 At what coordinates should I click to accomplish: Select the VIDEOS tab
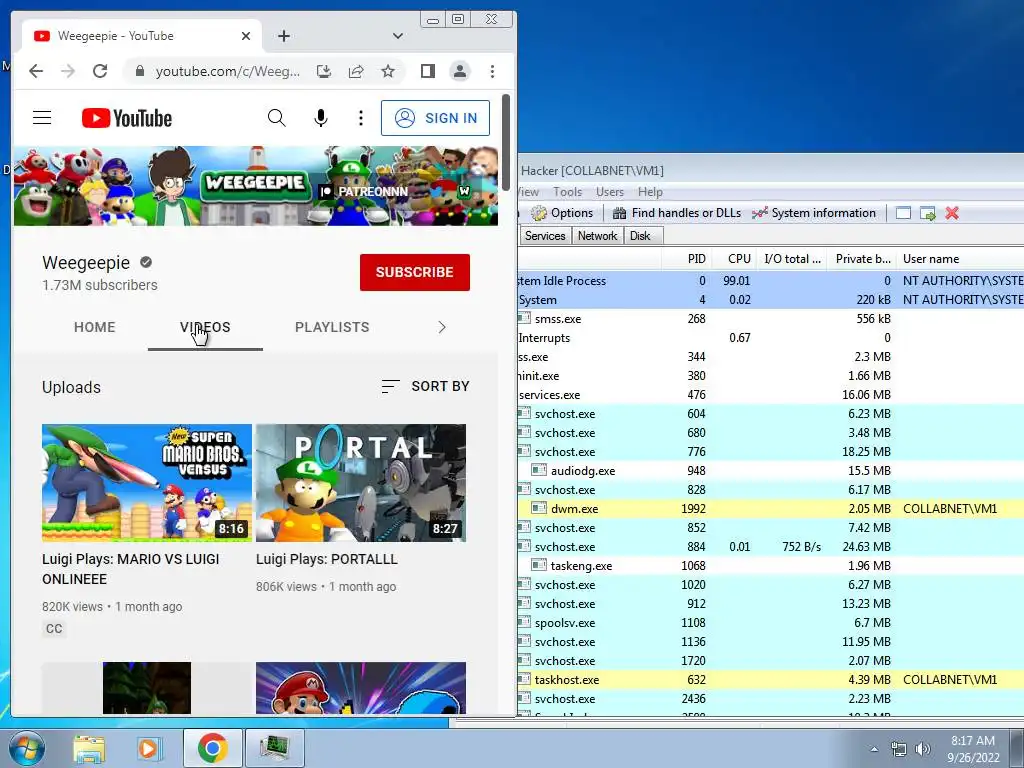click(x=205, y=327)
